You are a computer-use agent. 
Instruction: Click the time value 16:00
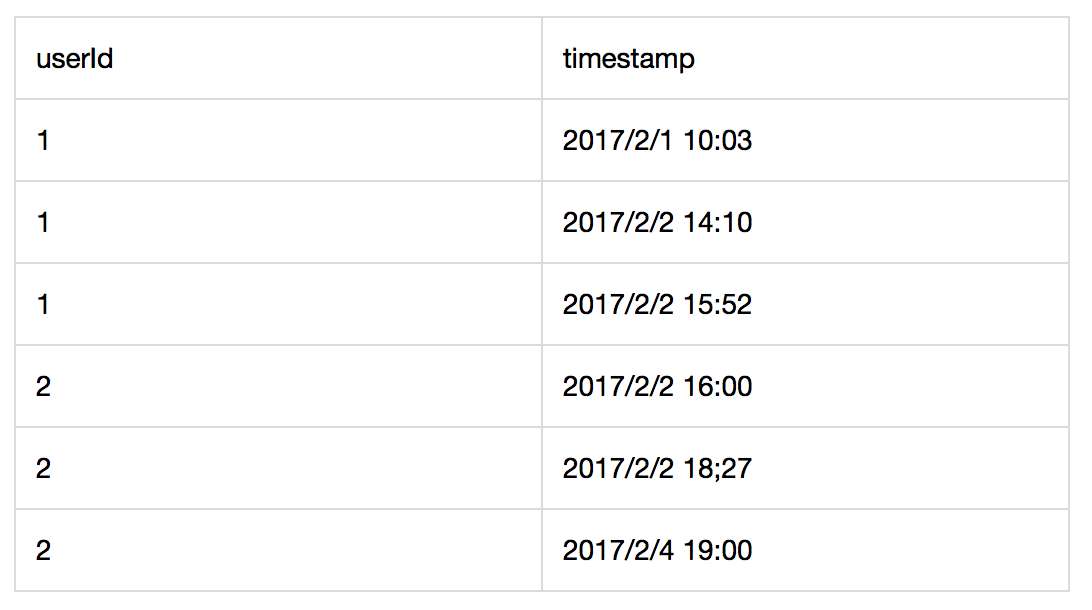[717, 386]
